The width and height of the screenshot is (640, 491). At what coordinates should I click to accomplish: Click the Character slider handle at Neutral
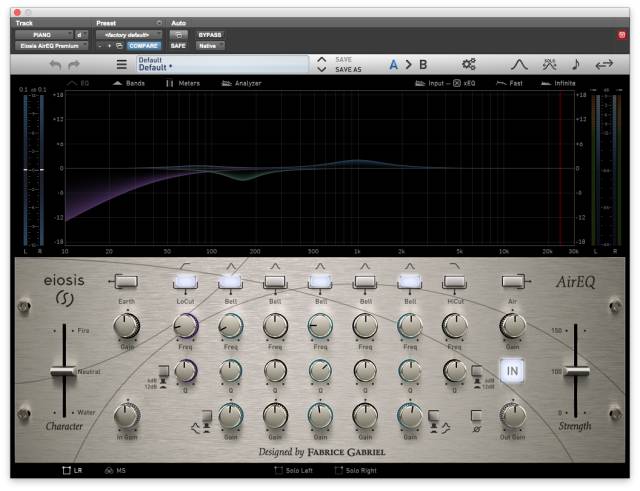point(64,371)
